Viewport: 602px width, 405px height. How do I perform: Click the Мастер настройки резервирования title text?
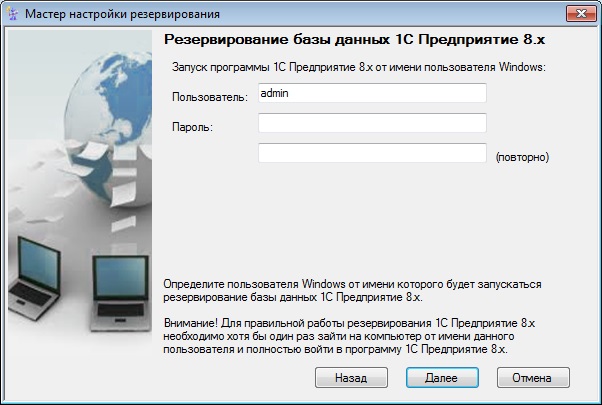point(122,14)
